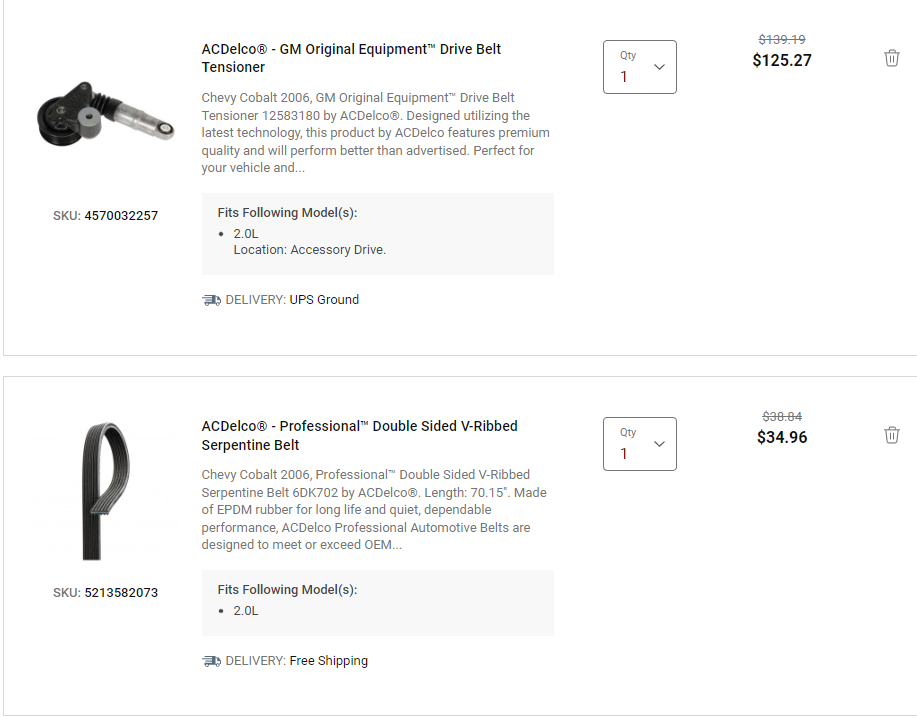Click the Free Shipping delivery truck icon
The width and height of the screenshot is (917, 717).
(211, 661)
